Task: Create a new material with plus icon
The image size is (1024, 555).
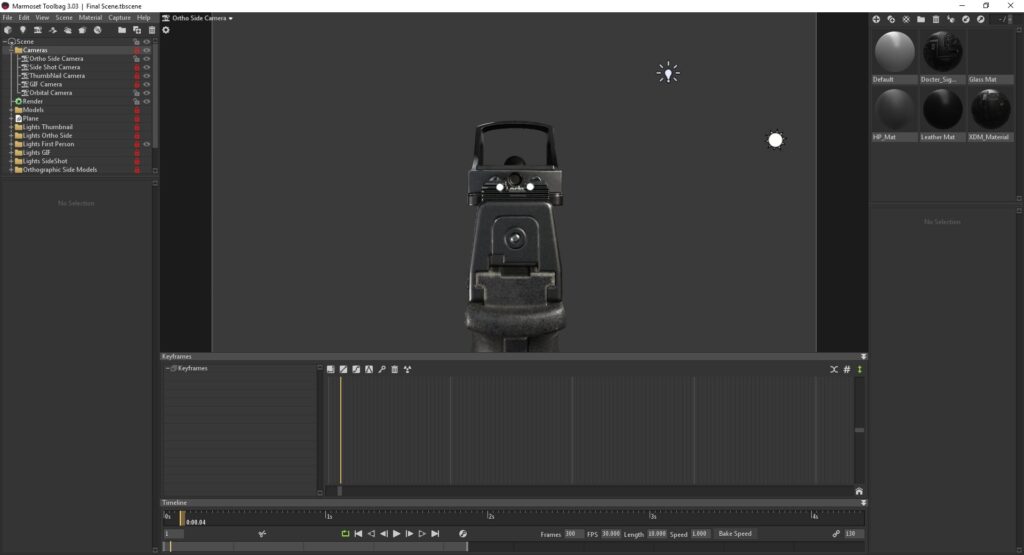Action: 876,20
